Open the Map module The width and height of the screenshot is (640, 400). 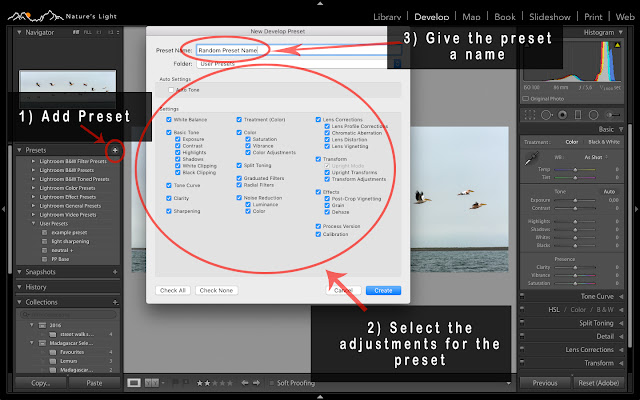[471, 17]
